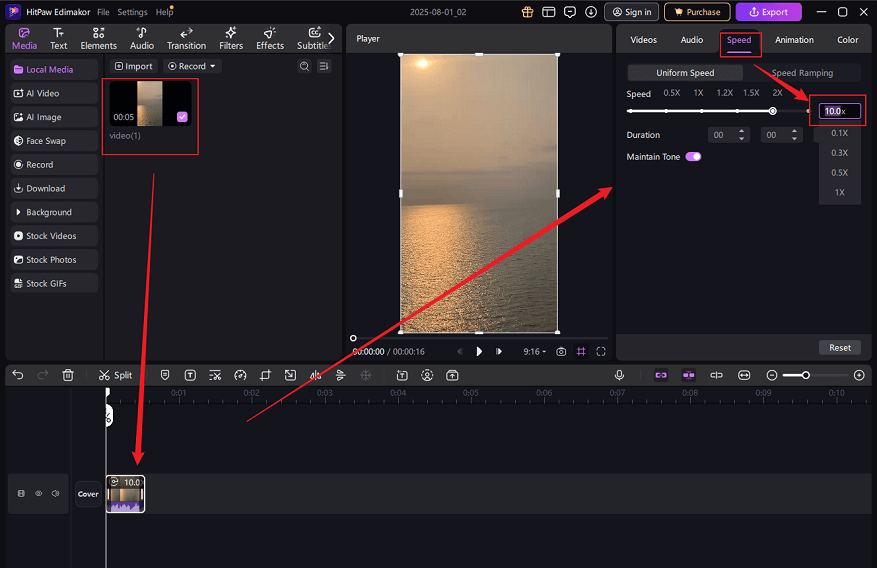
Task: Click the Sign in button
Action: pyautogui.click(x=632, y=12)
